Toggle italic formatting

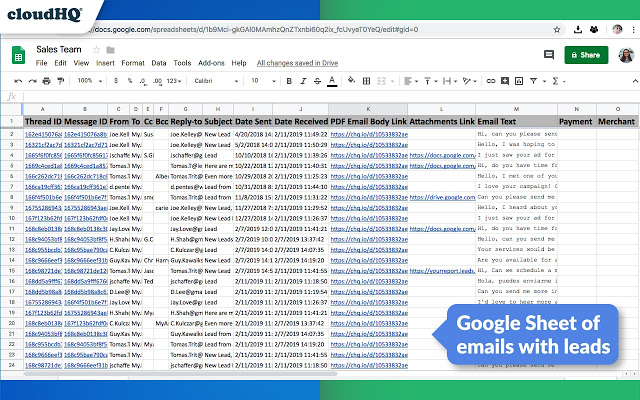[303, 80]
